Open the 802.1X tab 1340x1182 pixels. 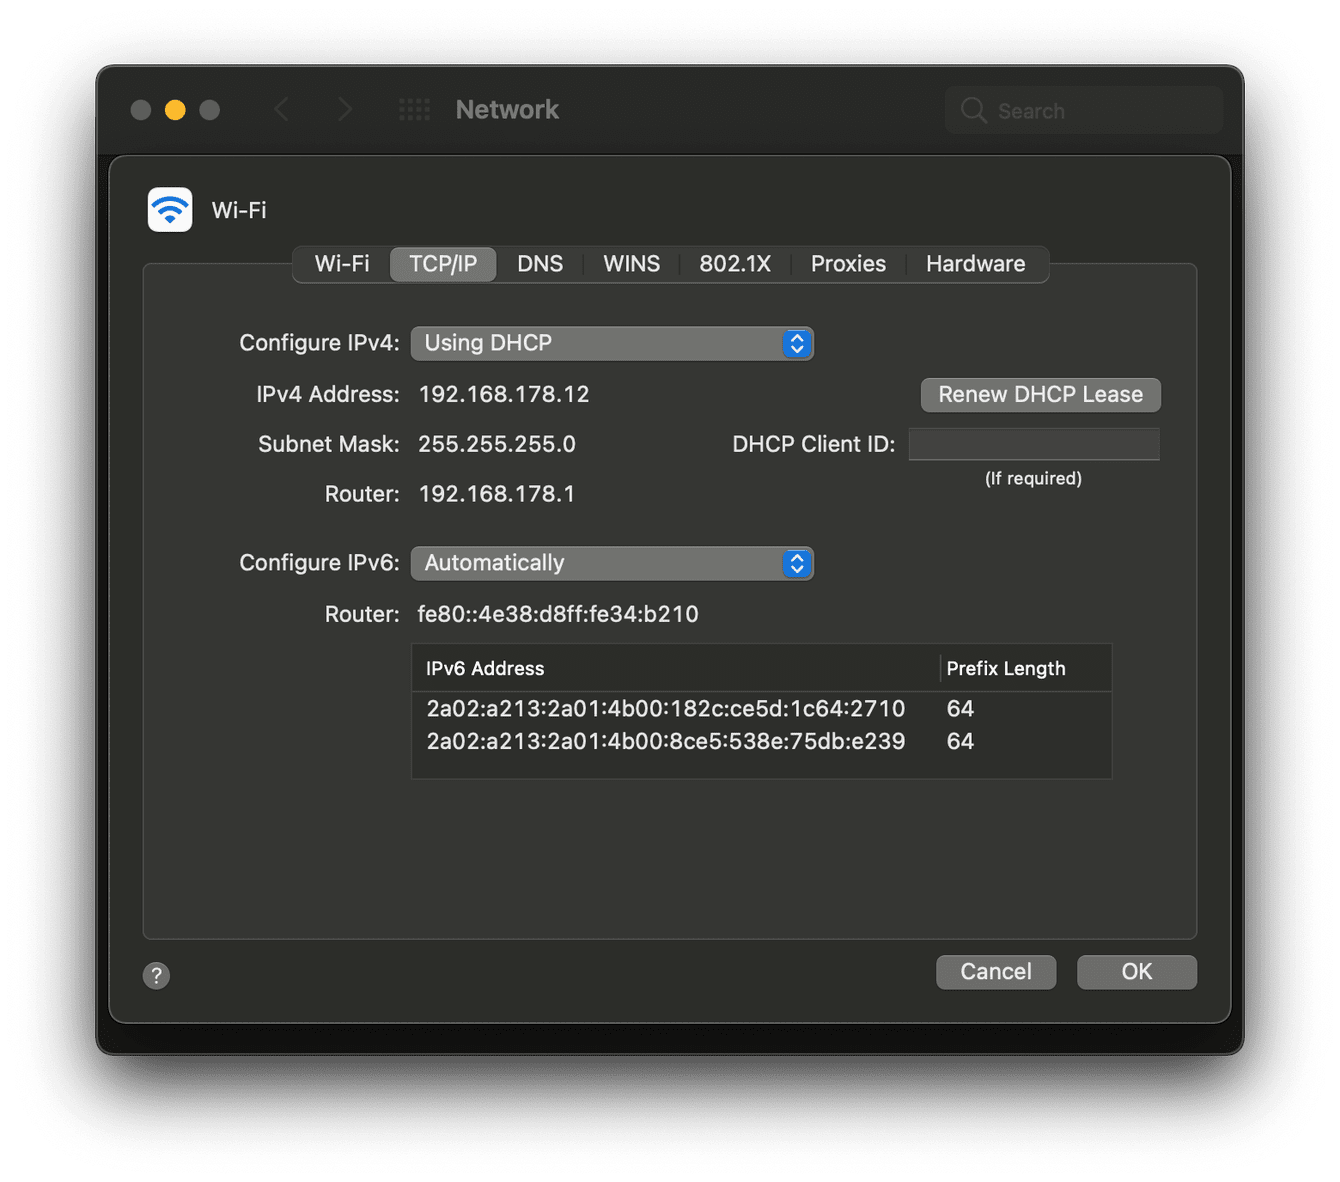735,263
